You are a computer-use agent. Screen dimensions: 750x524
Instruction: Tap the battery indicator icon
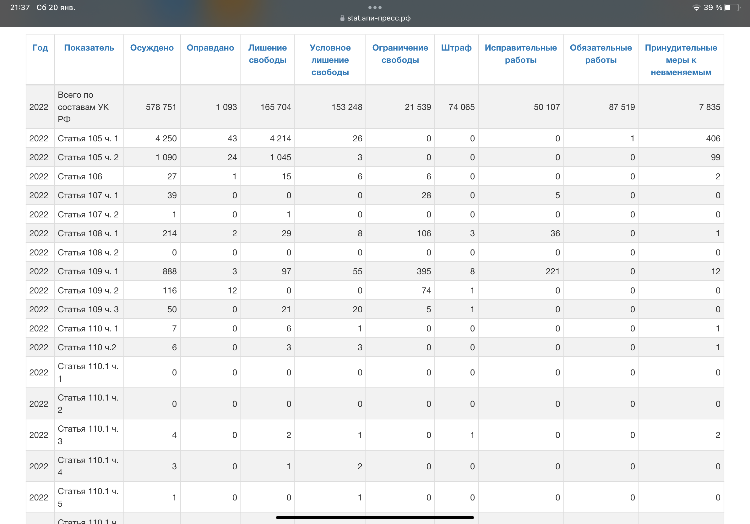tap(728, 8)
